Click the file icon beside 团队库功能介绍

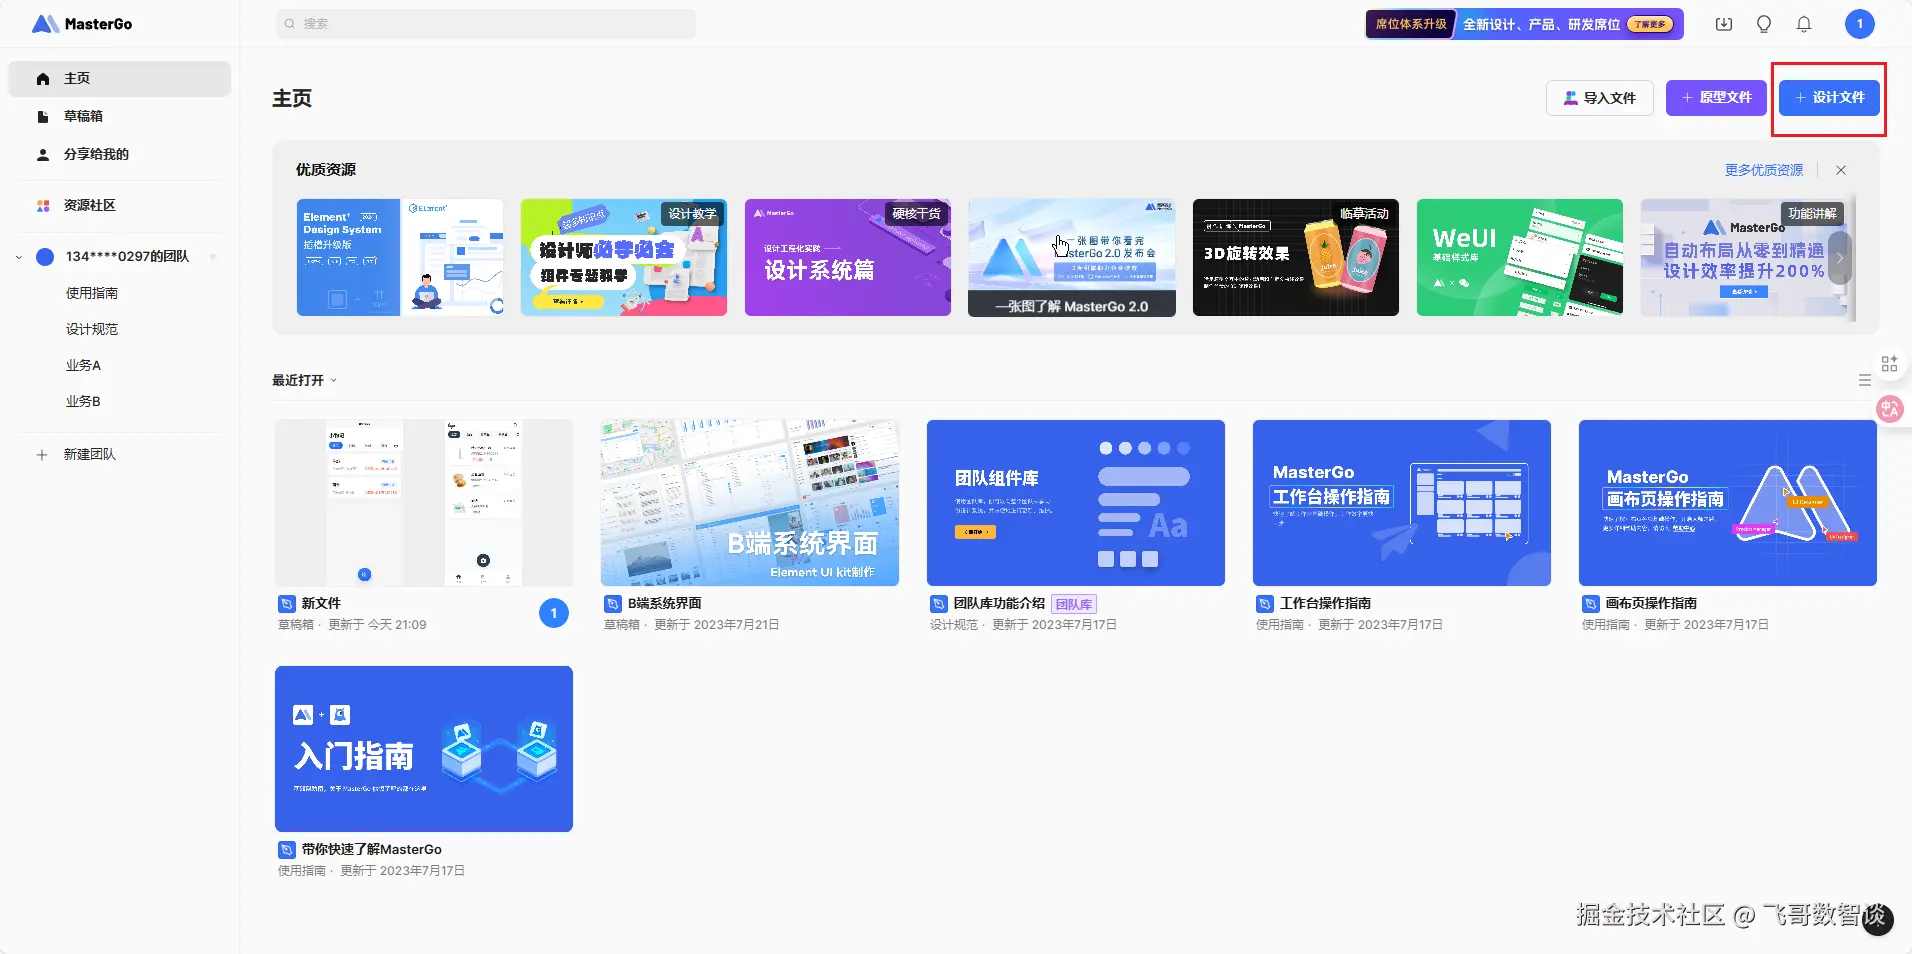coord(939,604)
